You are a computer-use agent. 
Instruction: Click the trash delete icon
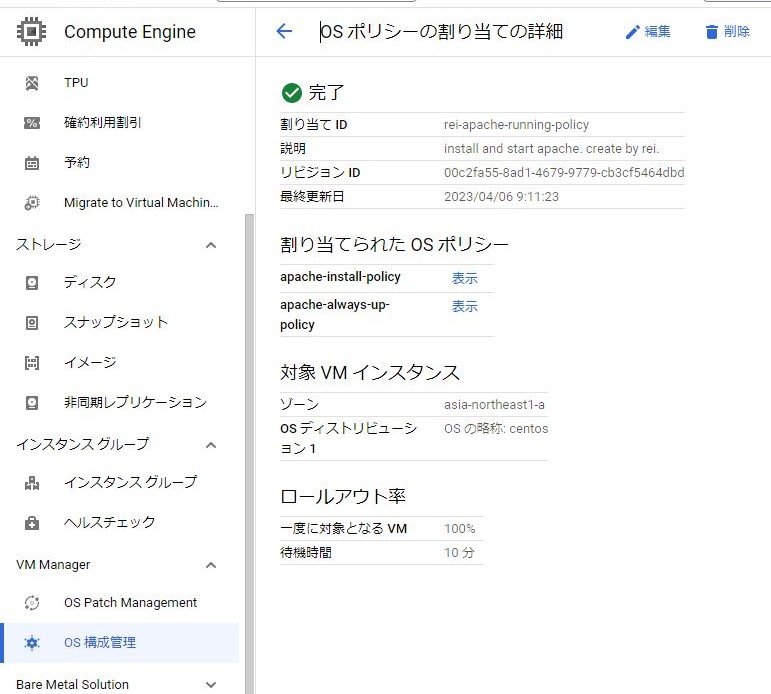click(x=712, y=32)
